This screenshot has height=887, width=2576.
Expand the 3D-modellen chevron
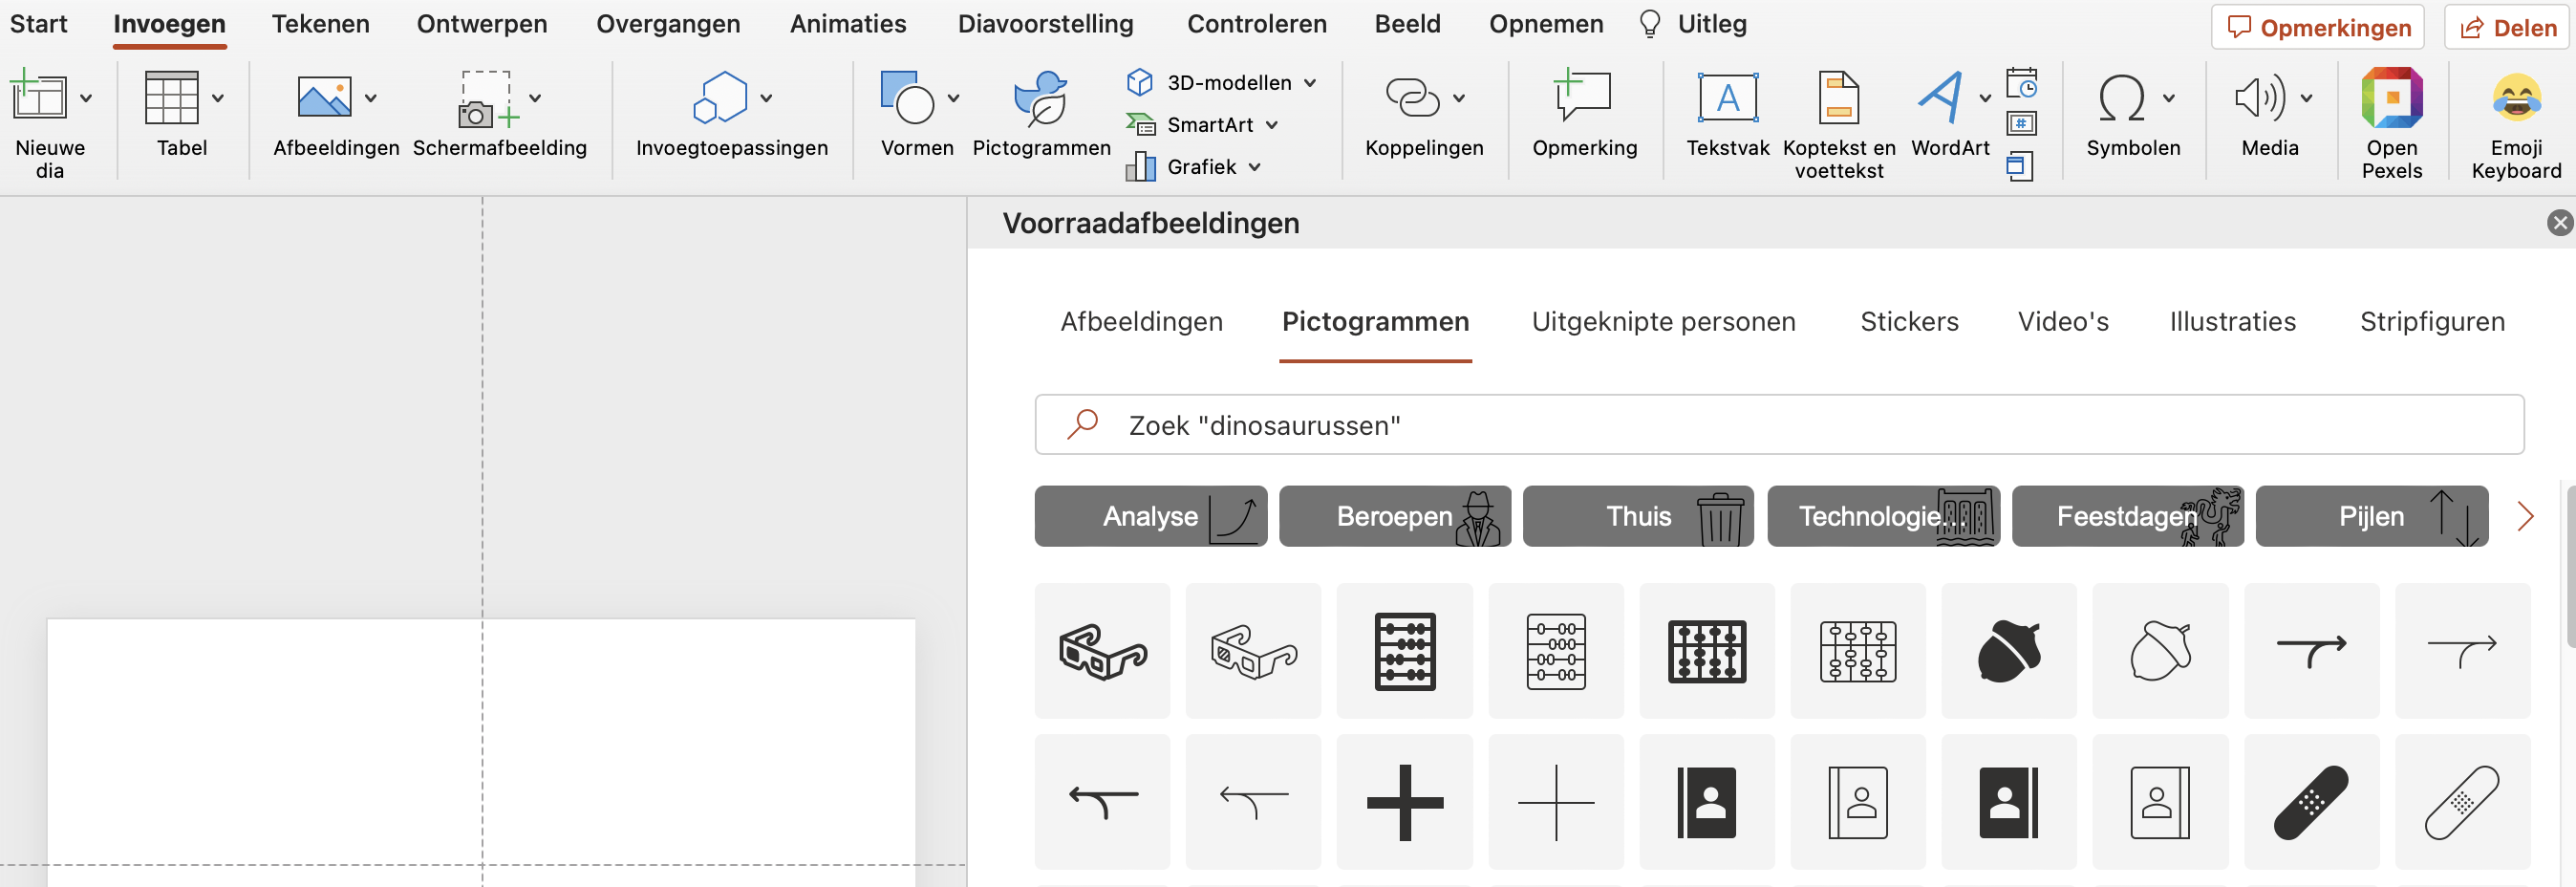point(1310,82)
